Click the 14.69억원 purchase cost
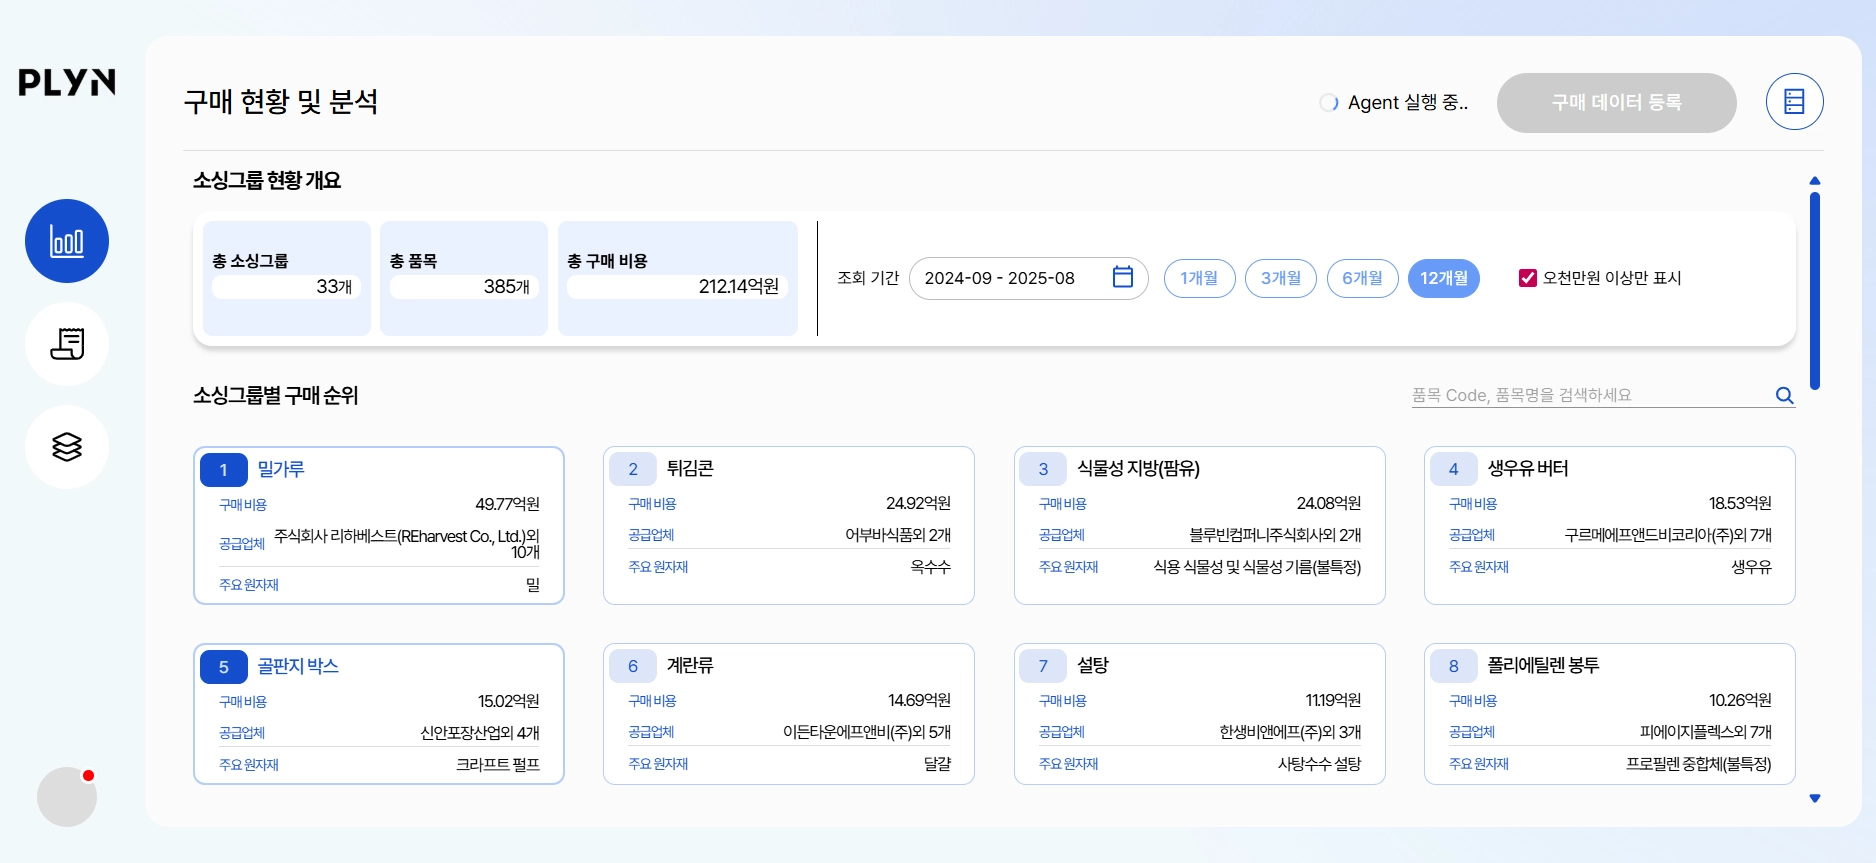The image size is (1876, 863). point(919,700)
